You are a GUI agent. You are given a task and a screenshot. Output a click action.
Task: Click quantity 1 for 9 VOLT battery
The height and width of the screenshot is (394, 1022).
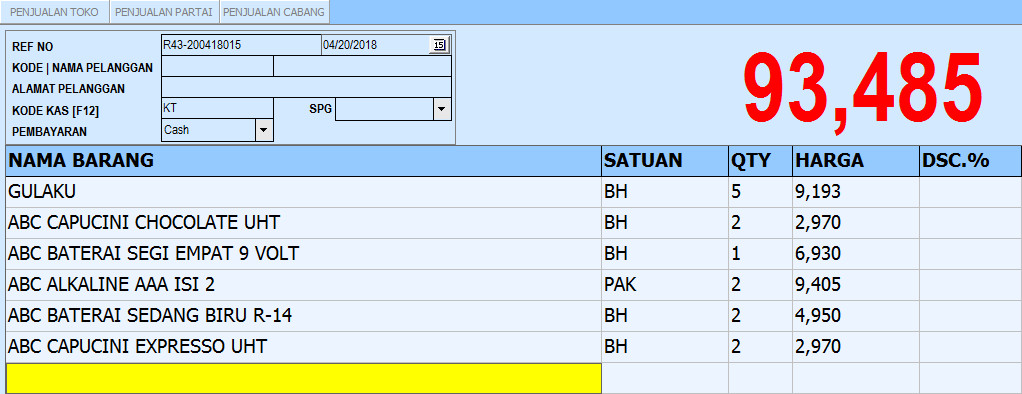tap(761, 254)
